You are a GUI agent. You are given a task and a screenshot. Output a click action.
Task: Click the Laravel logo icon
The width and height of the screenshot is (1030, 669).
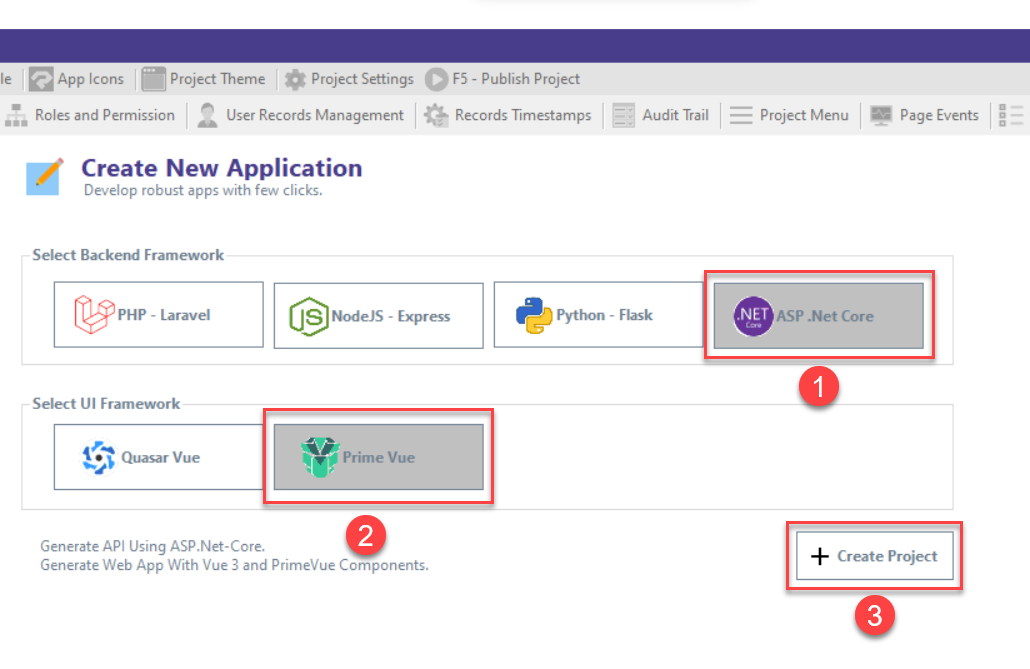[x=94, y=314]
